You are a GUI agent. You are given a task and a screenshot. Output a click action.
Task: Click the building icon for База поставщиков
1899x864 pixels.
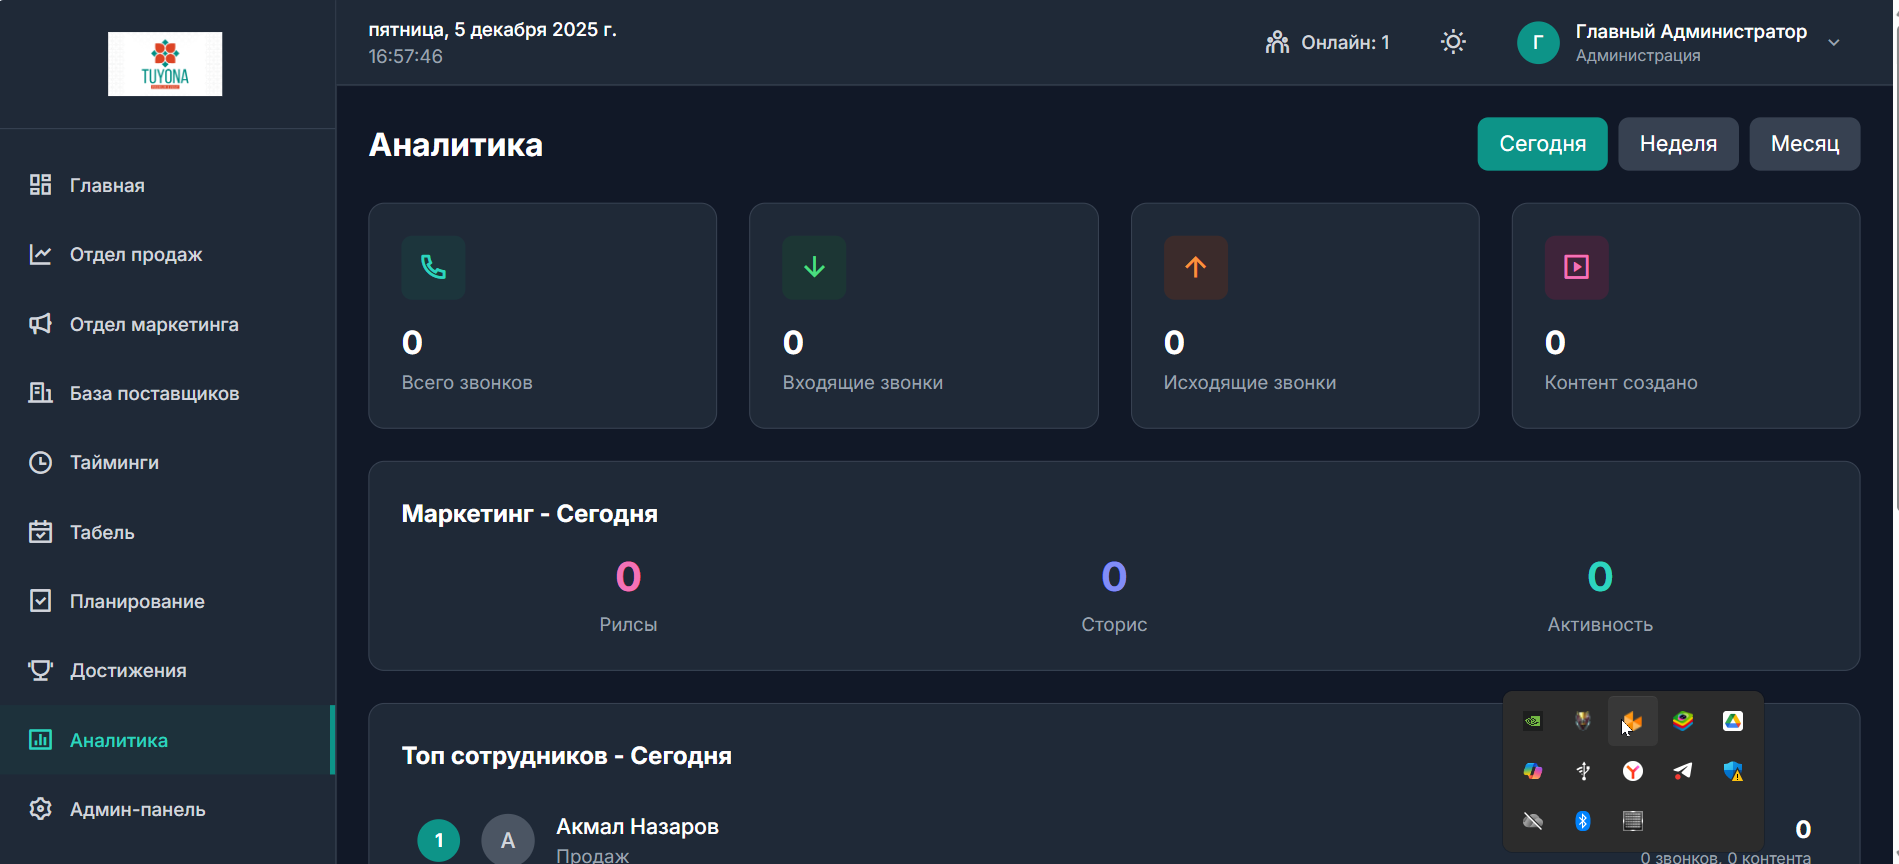40,393
